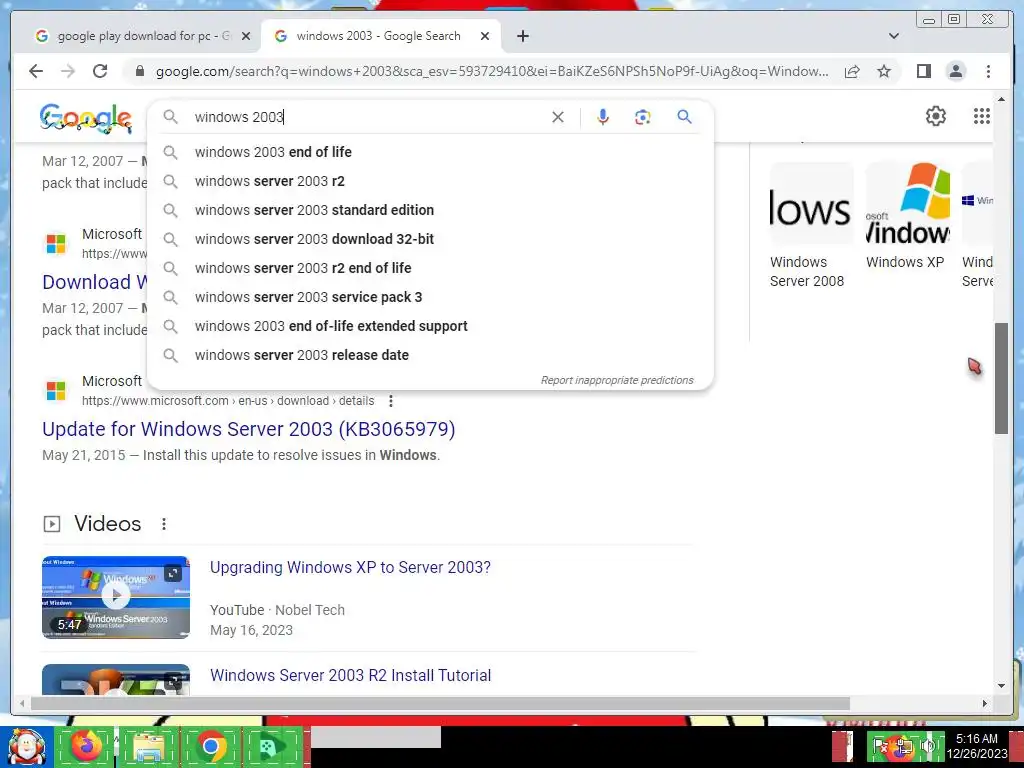
Task: Close the 'windows 2003' tab
Action: (485, 37)
